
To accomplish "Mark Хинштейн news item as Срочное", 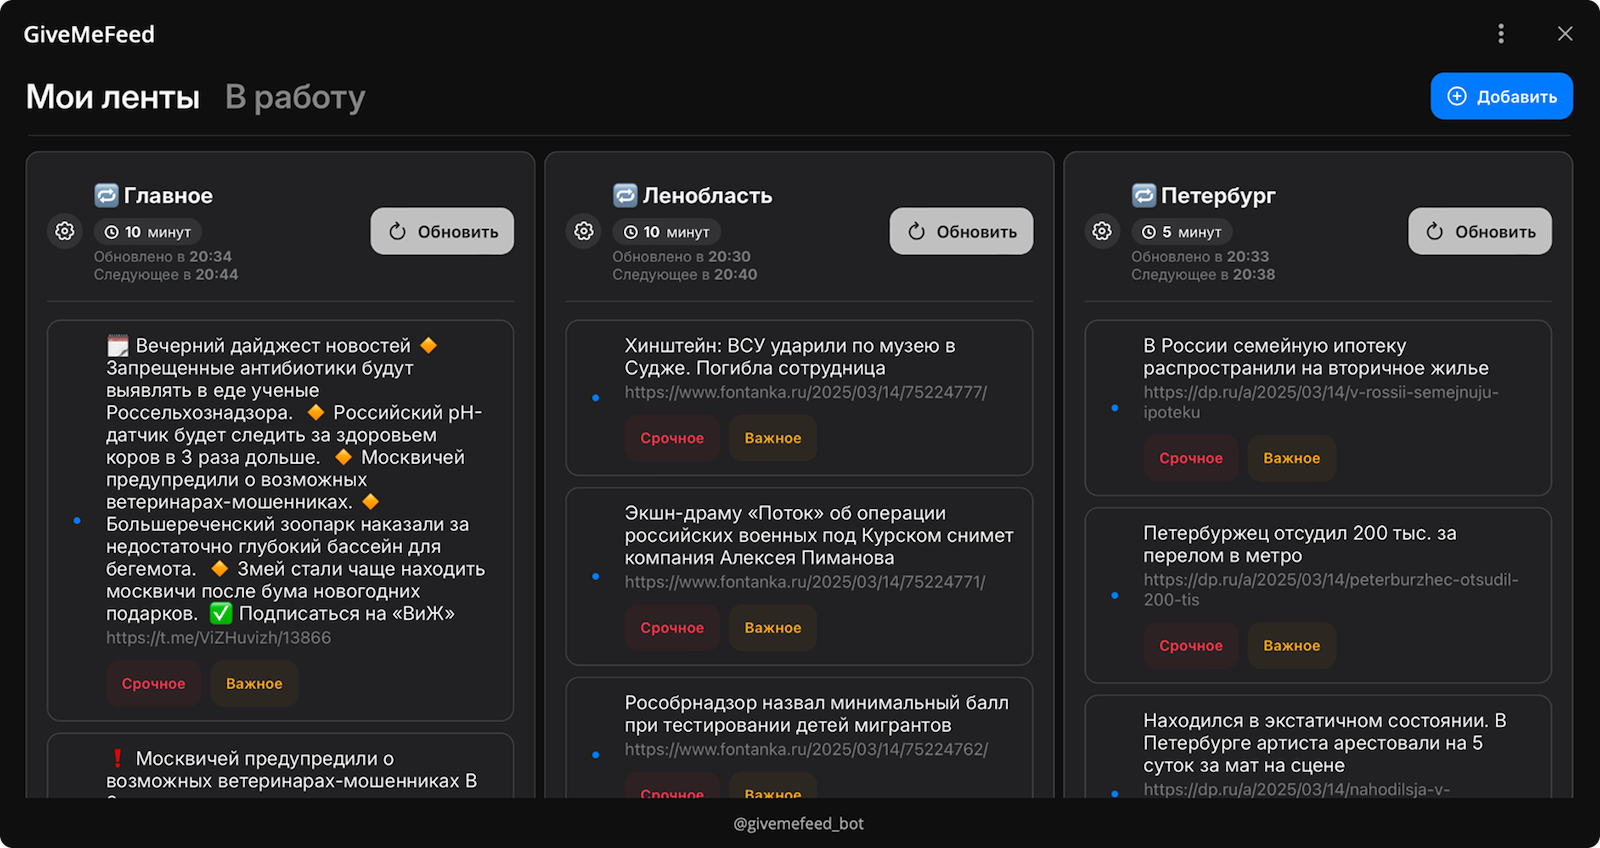I will (672, 438).
